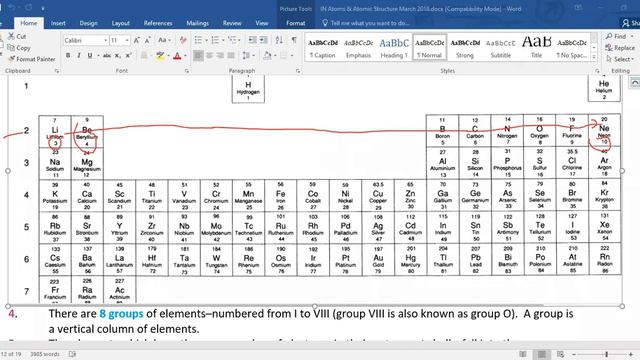Open Replace in Editing group
640x360 pixels.
pos(620,48)
